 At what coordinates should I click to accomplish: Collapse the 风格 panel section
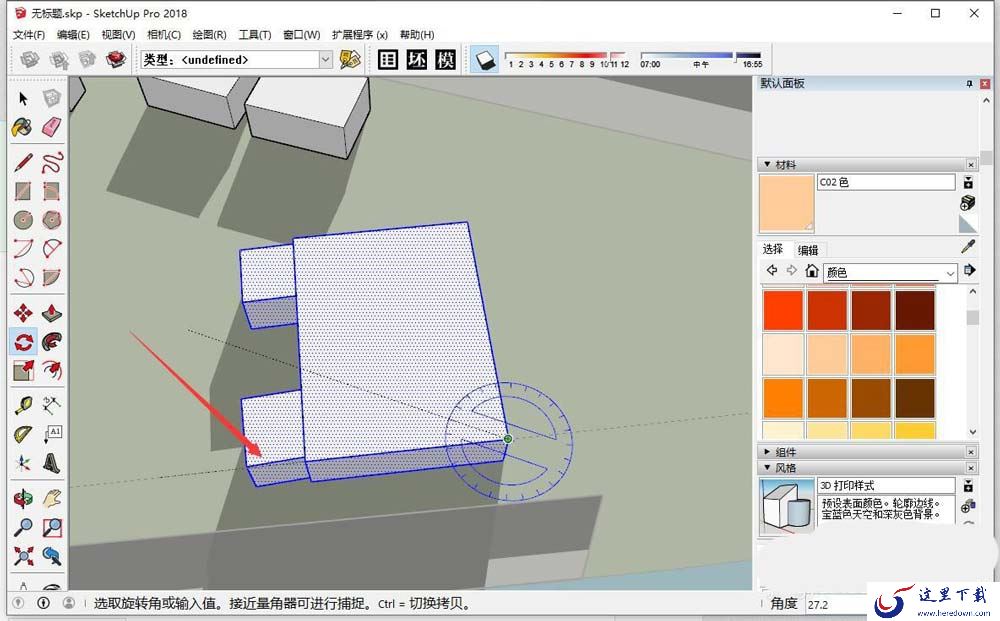pyautogui.click(x=767, y=467)
